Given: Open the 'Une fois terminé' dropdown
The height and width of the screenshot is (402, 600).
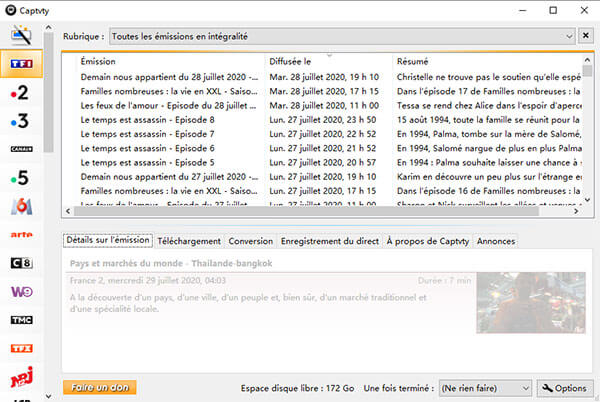Looking at the screenshot, I should [x=485, y=388].
